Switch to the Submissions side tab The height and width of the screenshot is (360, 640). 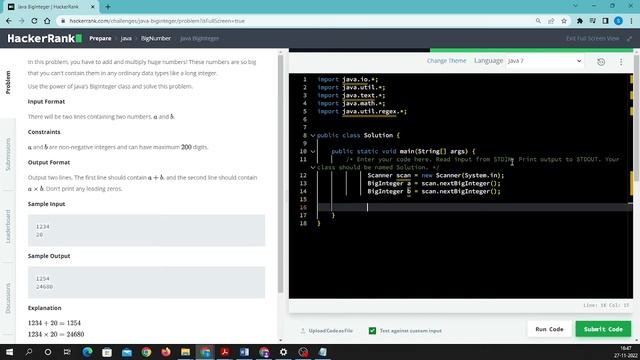click(8, 154)
